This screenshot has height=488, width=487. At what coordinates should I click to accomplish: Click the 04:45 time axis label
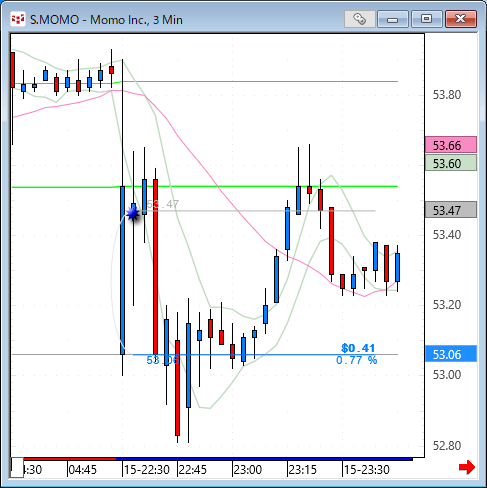coord(83,470)
